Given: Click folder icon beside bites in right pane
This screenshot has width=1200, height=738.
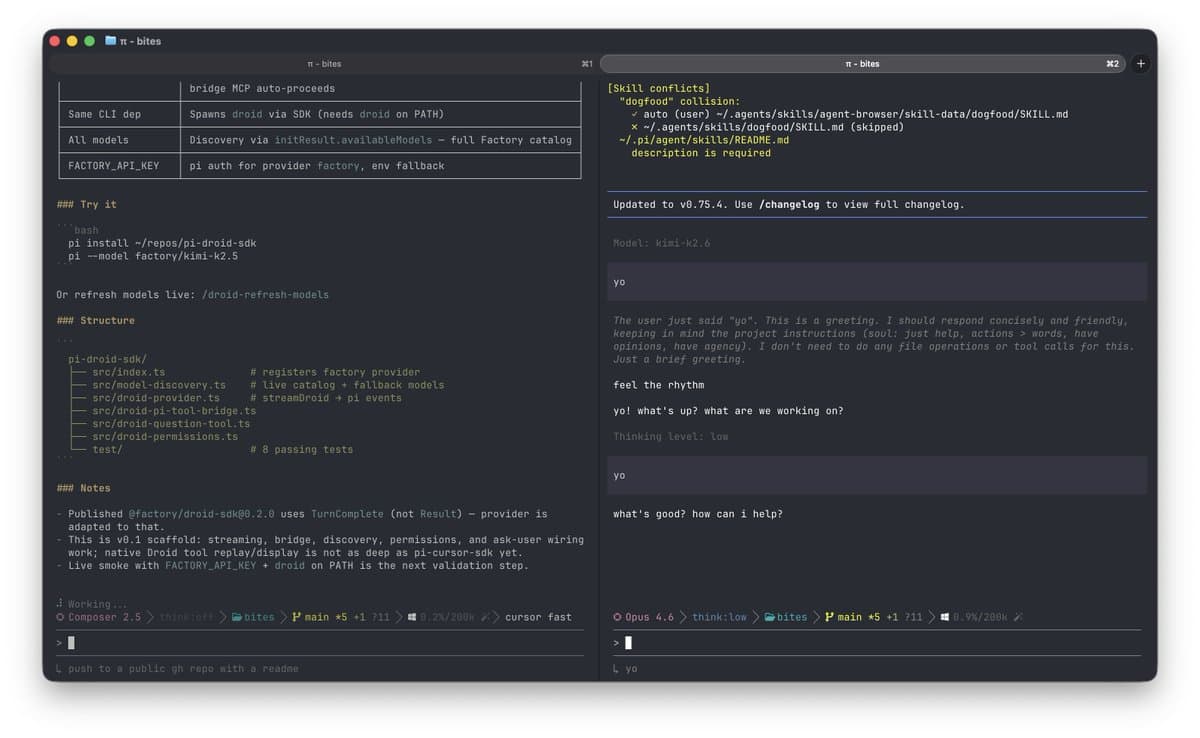Looking at the screenshot, I should 770,617.
